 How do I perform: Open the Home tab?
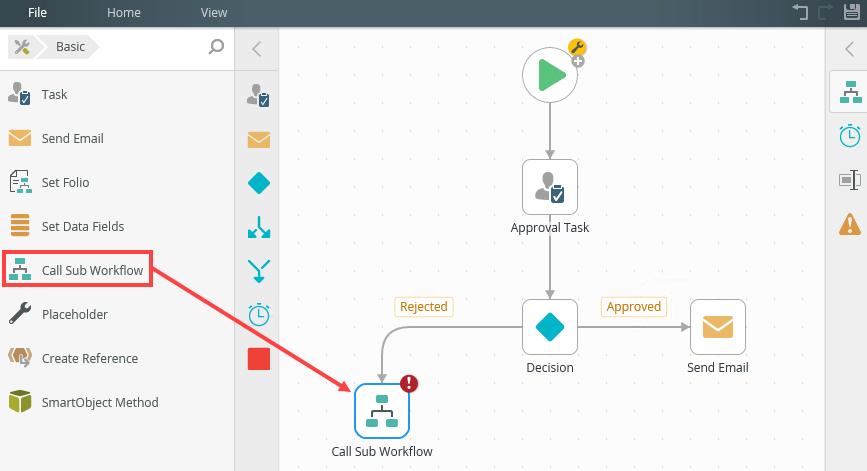pyautogui.click(x=123, y=13)
